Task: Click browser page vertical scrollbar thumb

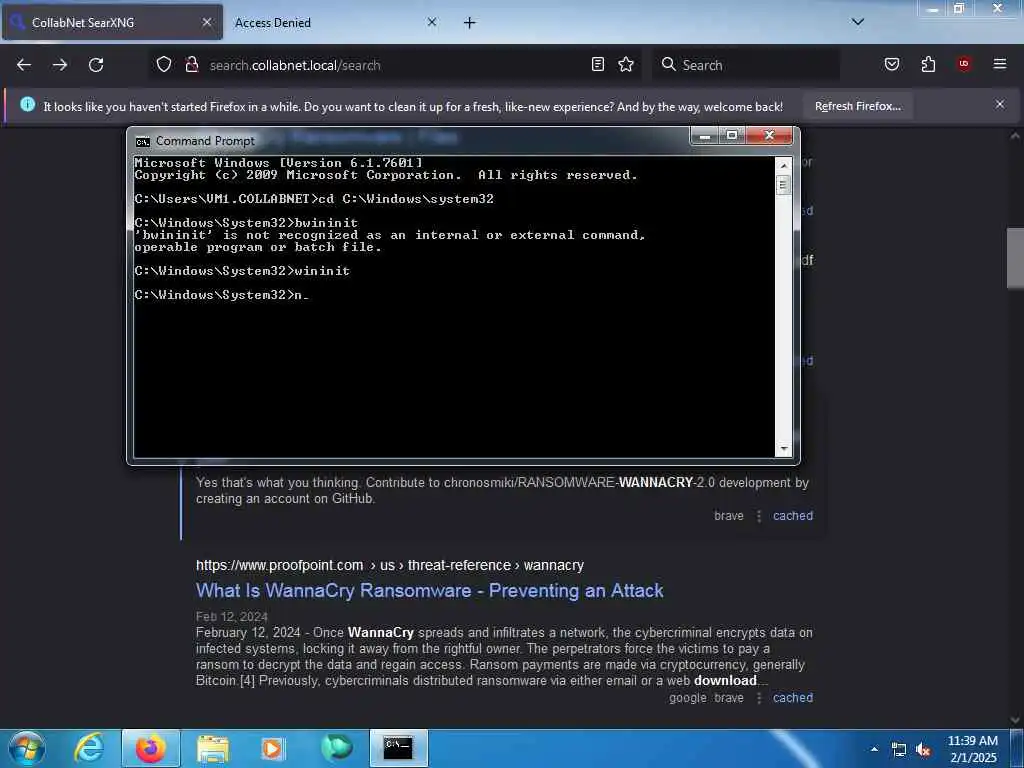Action: coord(1015,257)
